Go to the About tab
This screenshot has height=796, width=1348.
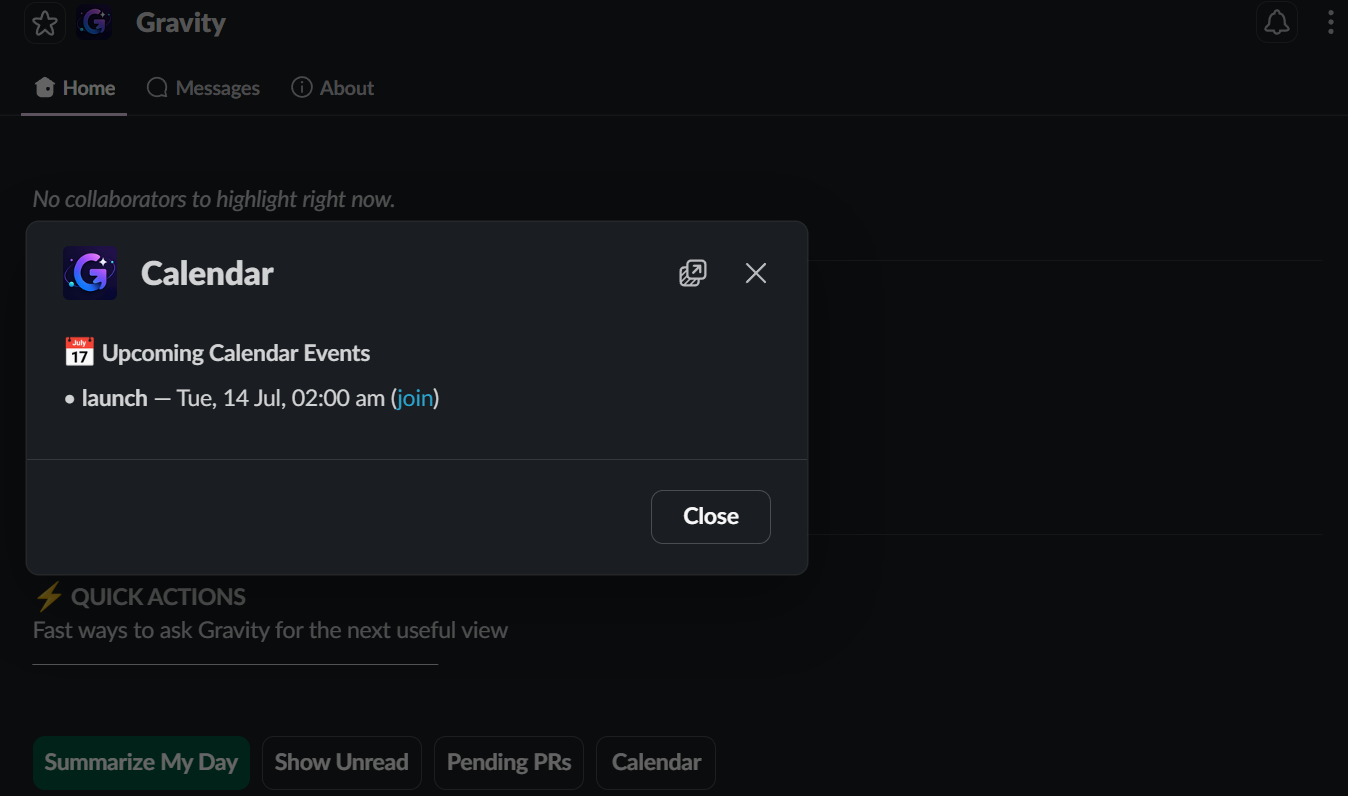click(332, 88)
